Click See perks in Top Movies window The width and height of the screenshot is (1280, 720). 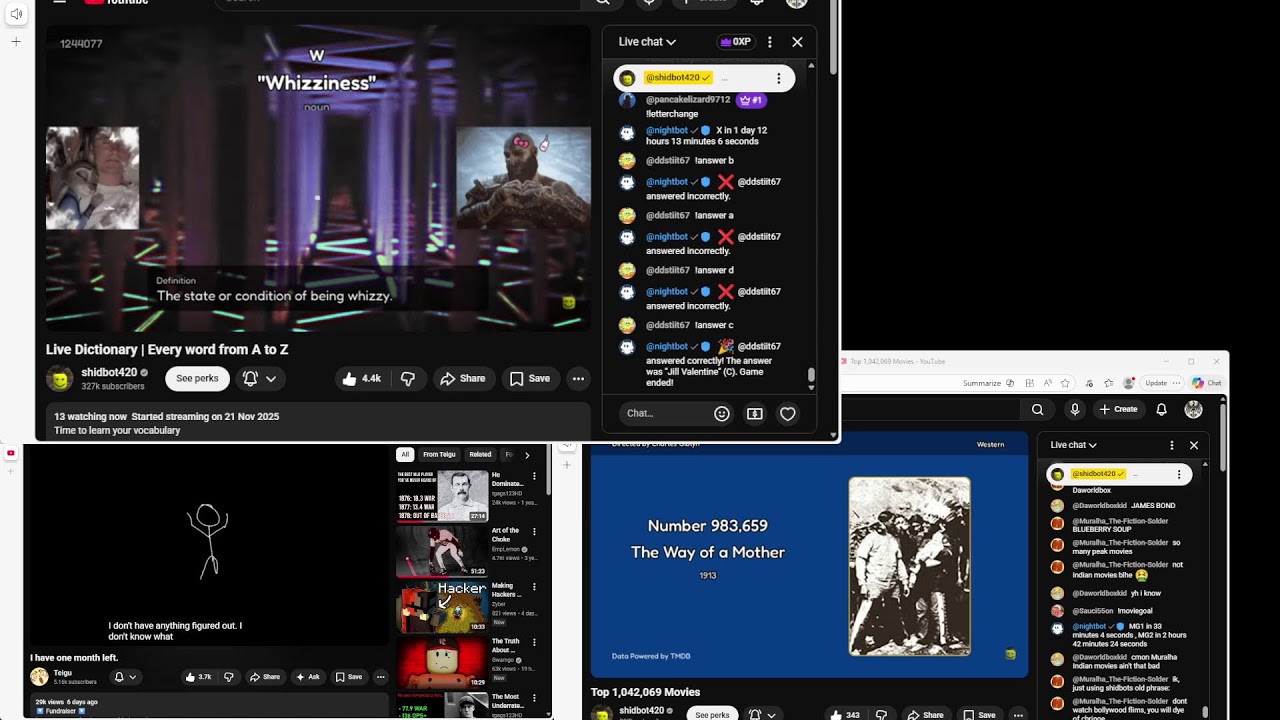pyautogui.click(x=712, y=715)
